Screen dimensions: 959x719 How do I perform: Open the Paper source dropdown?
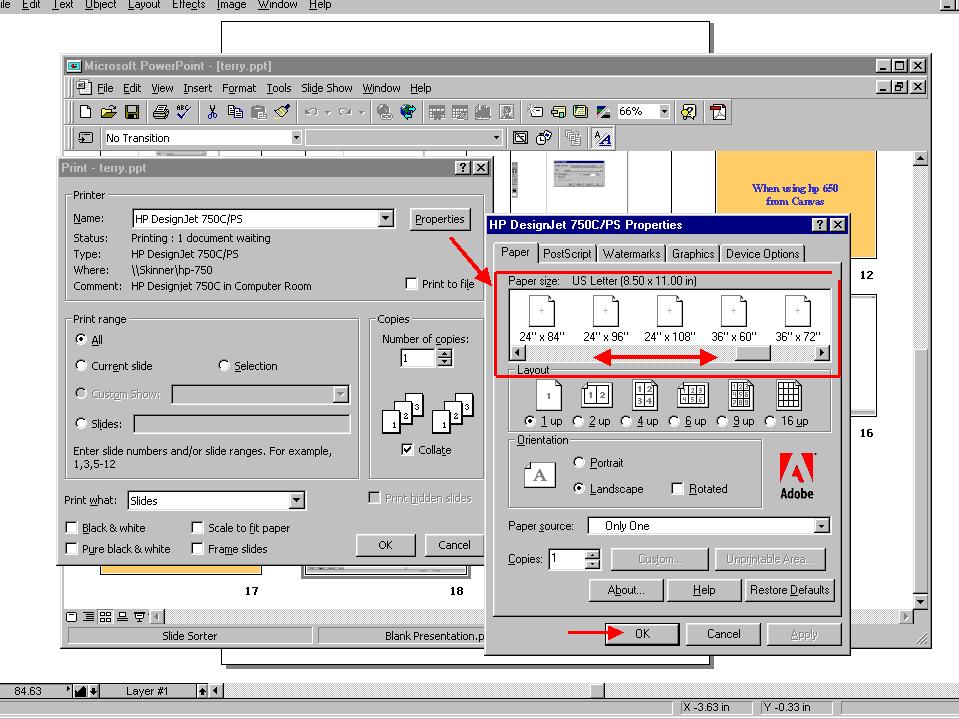click(821, 526)
